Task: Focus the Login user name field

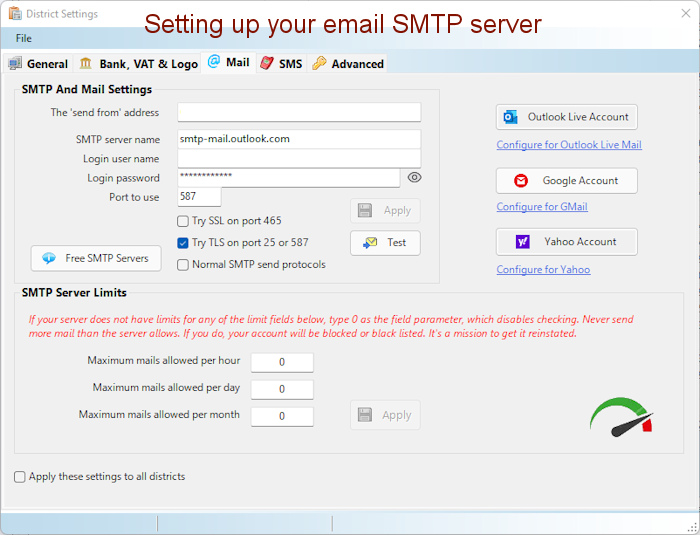Action: click(x=299, y=159)
